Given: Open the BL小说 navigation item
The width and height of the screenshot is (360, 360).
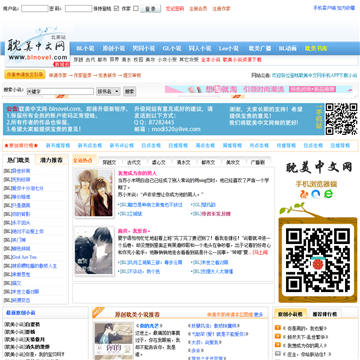Looking at the screenshot, I should (x=85, y=48).
